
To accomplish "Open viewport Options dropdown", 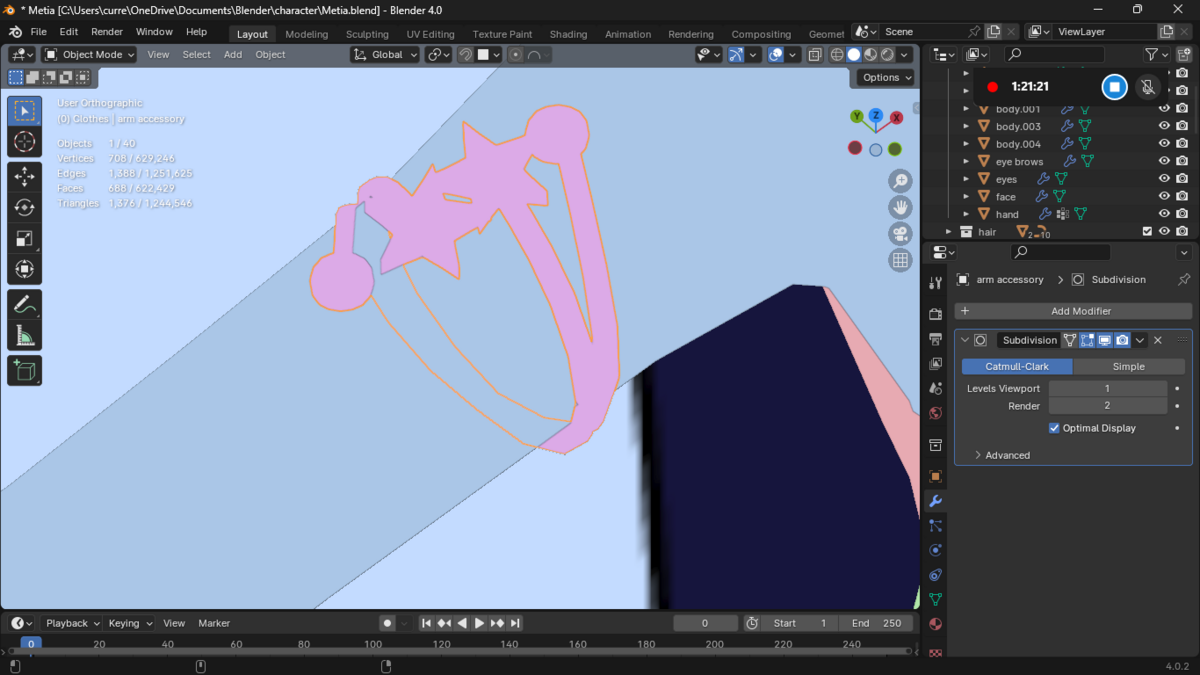I will point(886,77).
